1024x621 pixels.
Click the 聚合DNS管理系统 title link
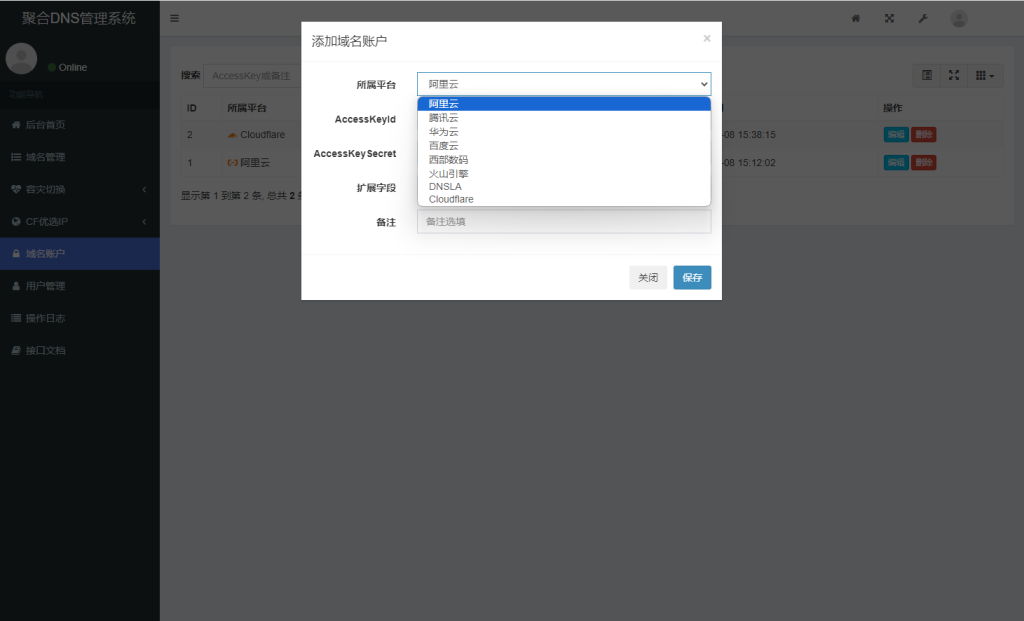(x=79, y=18)
